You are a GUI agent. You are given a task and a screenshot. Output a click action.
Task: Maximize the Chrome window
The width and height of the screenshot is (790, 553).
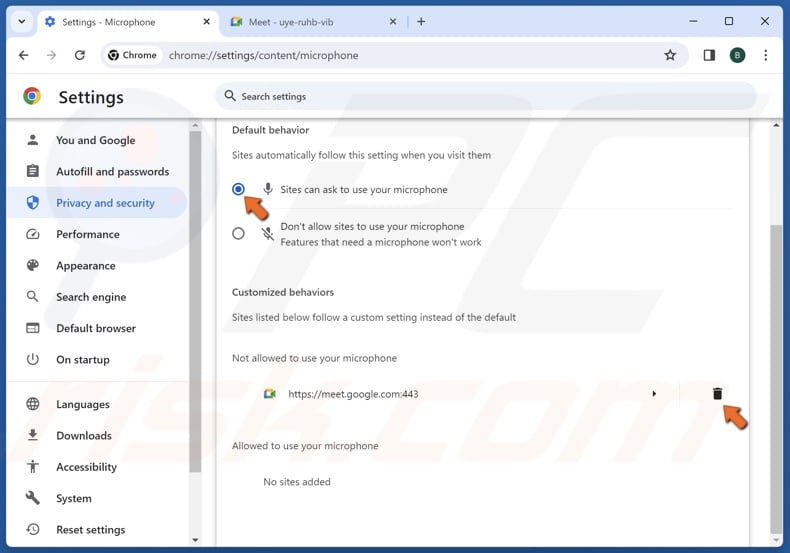[729, 21]
